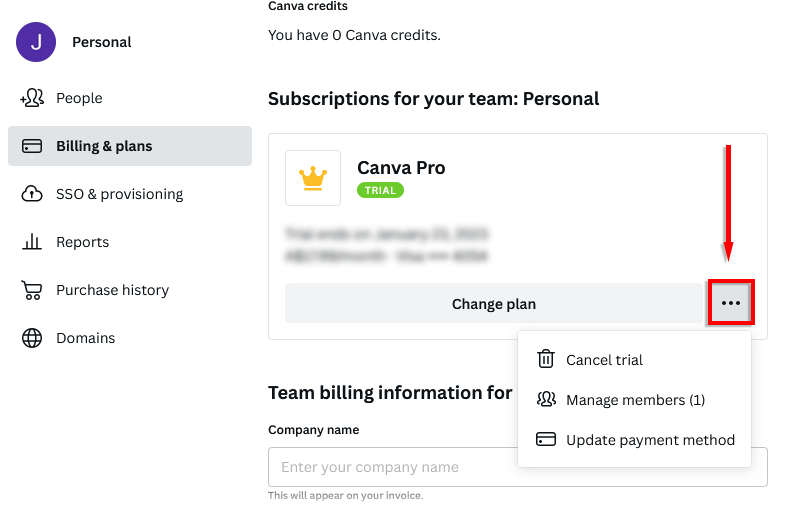Select Cancel trial from the menu
The height and width of the screenshot is (514, 789).
point(604,360)
